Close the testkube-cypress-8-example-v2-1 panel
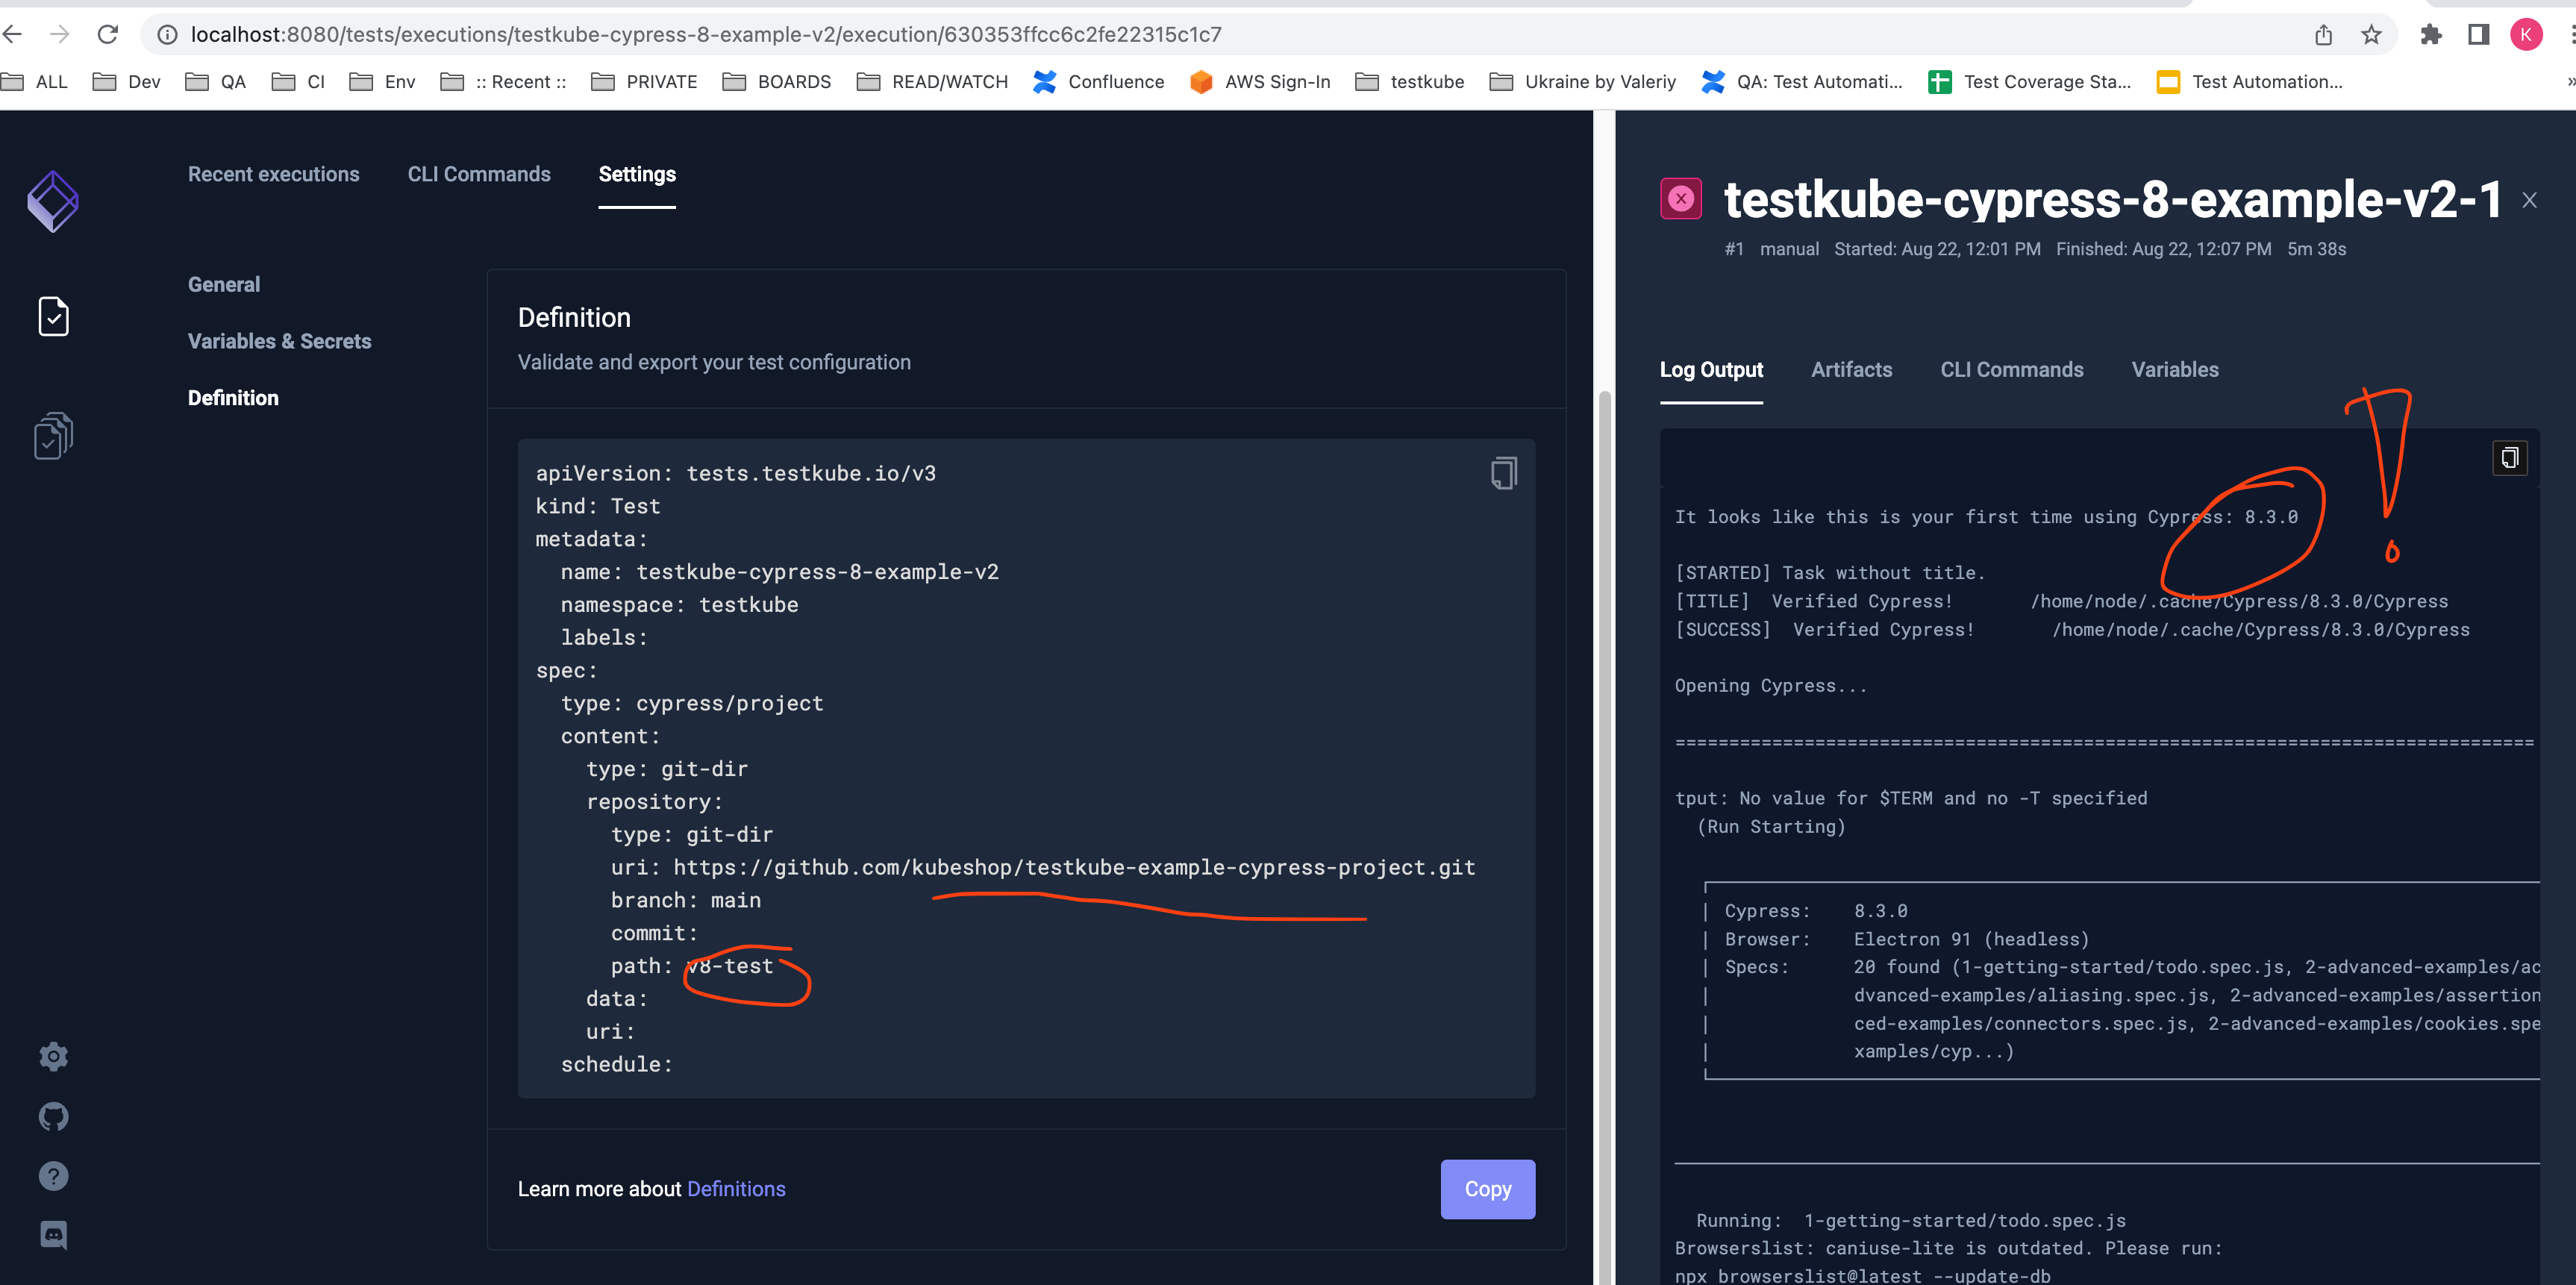Viewport: 2576px width, 1285px height. point(2529,199)
